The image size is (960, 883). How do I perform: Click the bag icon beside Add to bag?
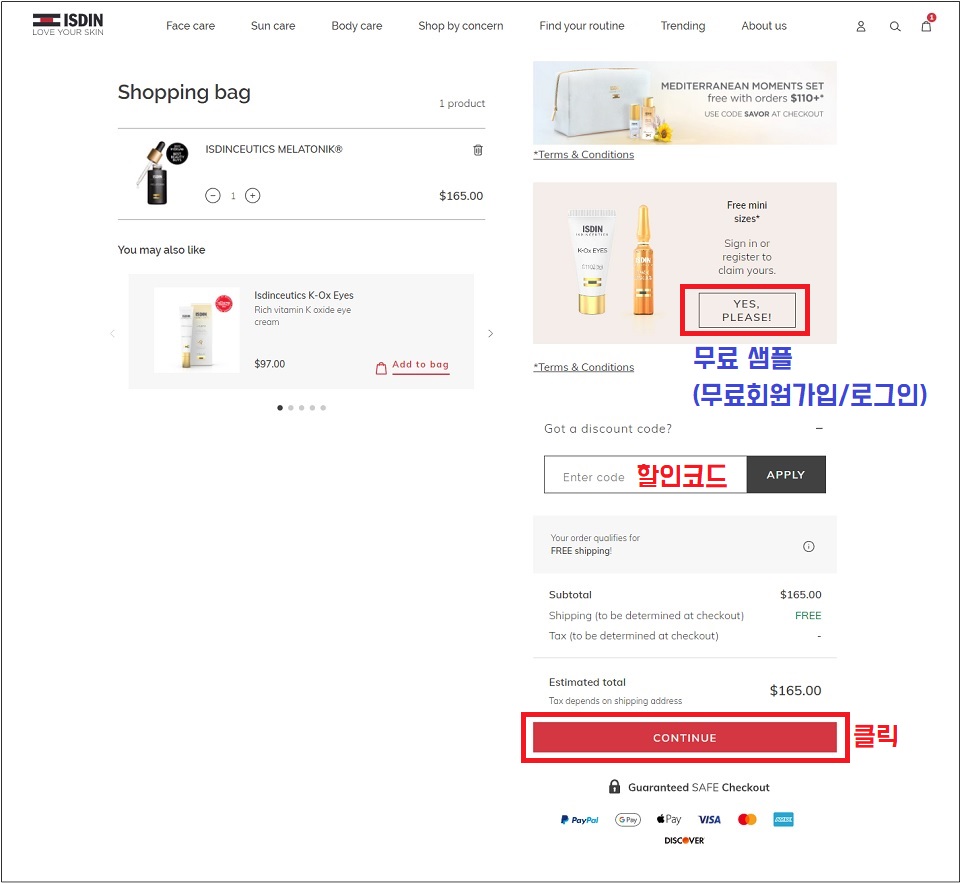pos(381,368)
